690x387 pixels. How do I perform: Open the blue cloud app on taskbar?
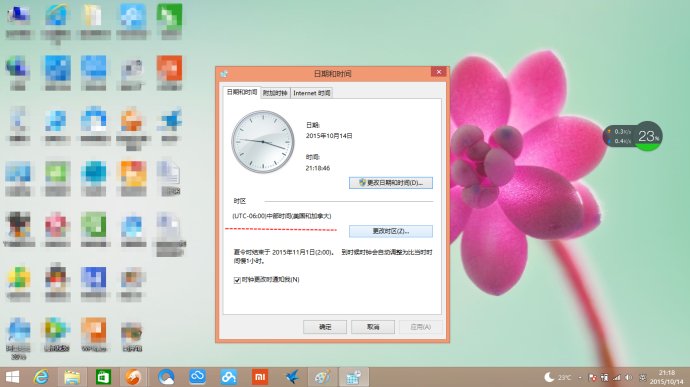(198, 377)
